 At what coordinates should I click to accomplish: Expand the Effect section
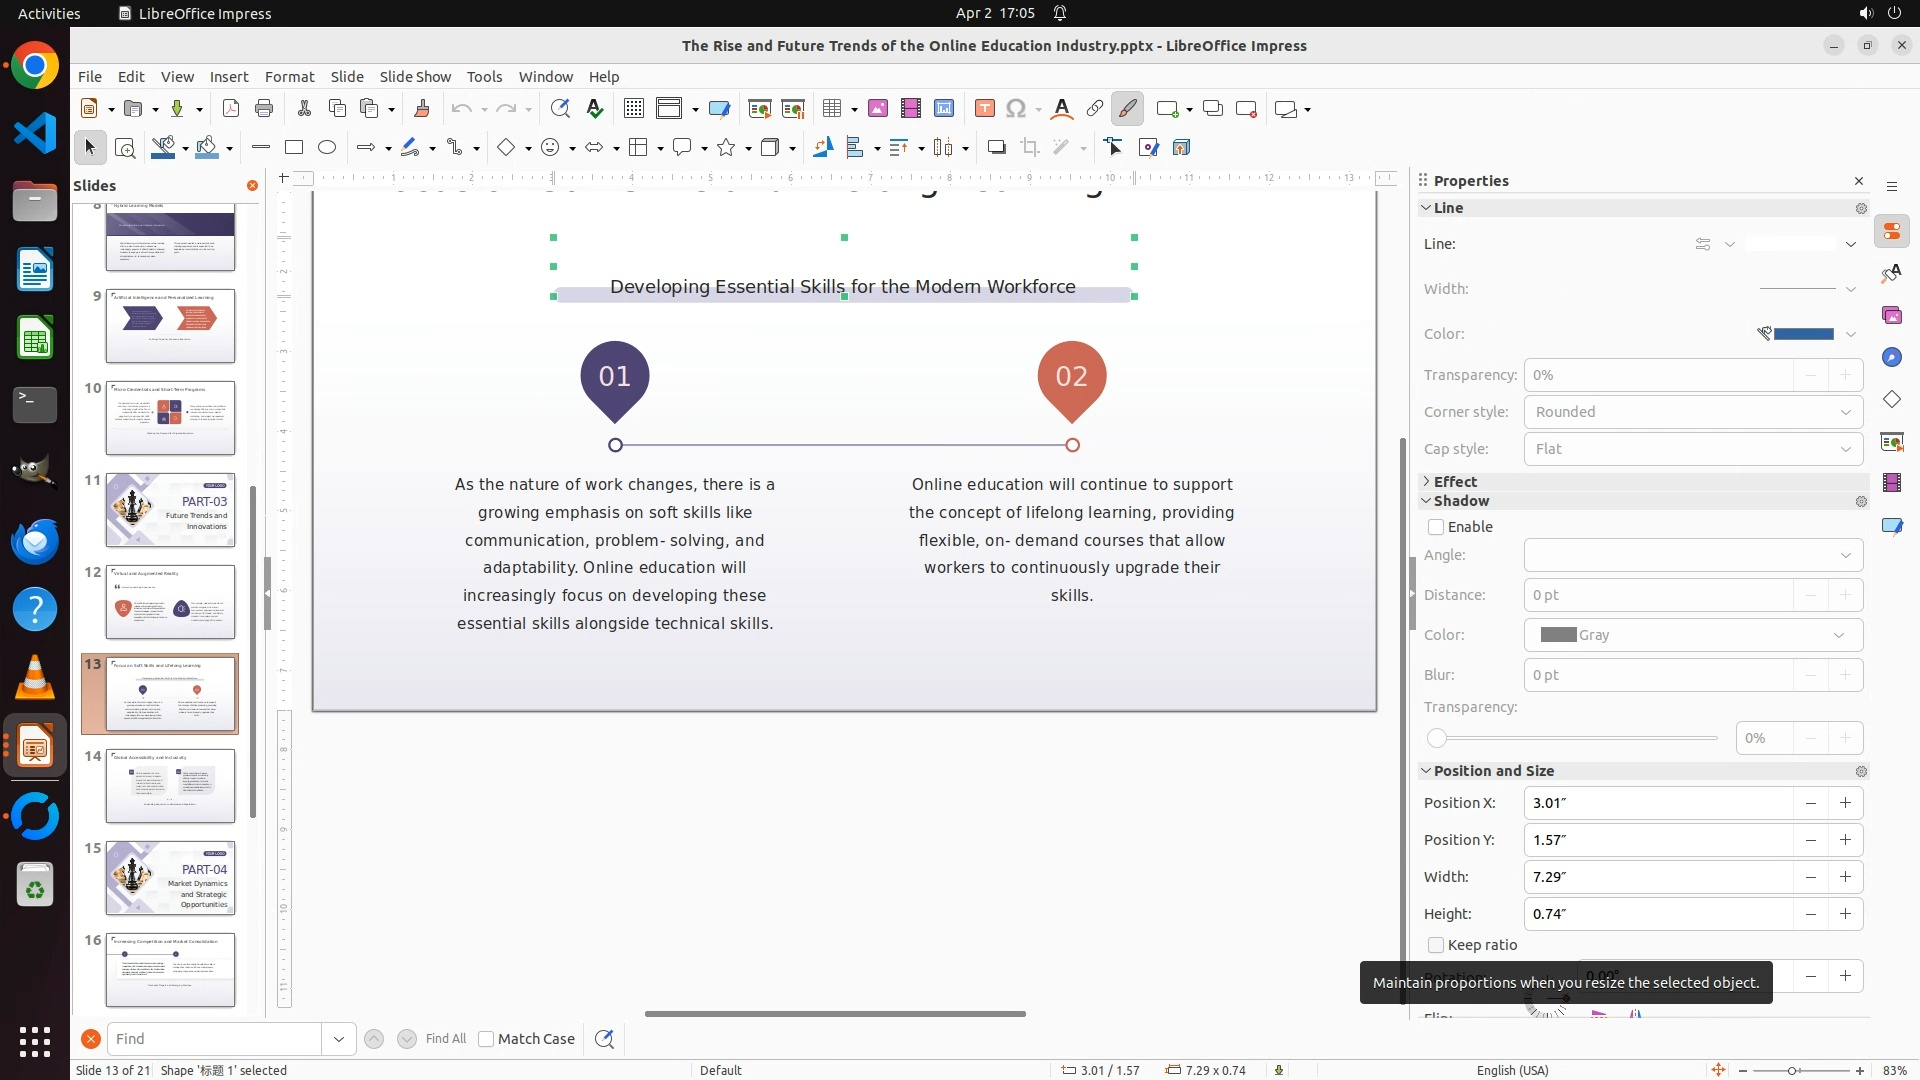(x=1454, y=481)
